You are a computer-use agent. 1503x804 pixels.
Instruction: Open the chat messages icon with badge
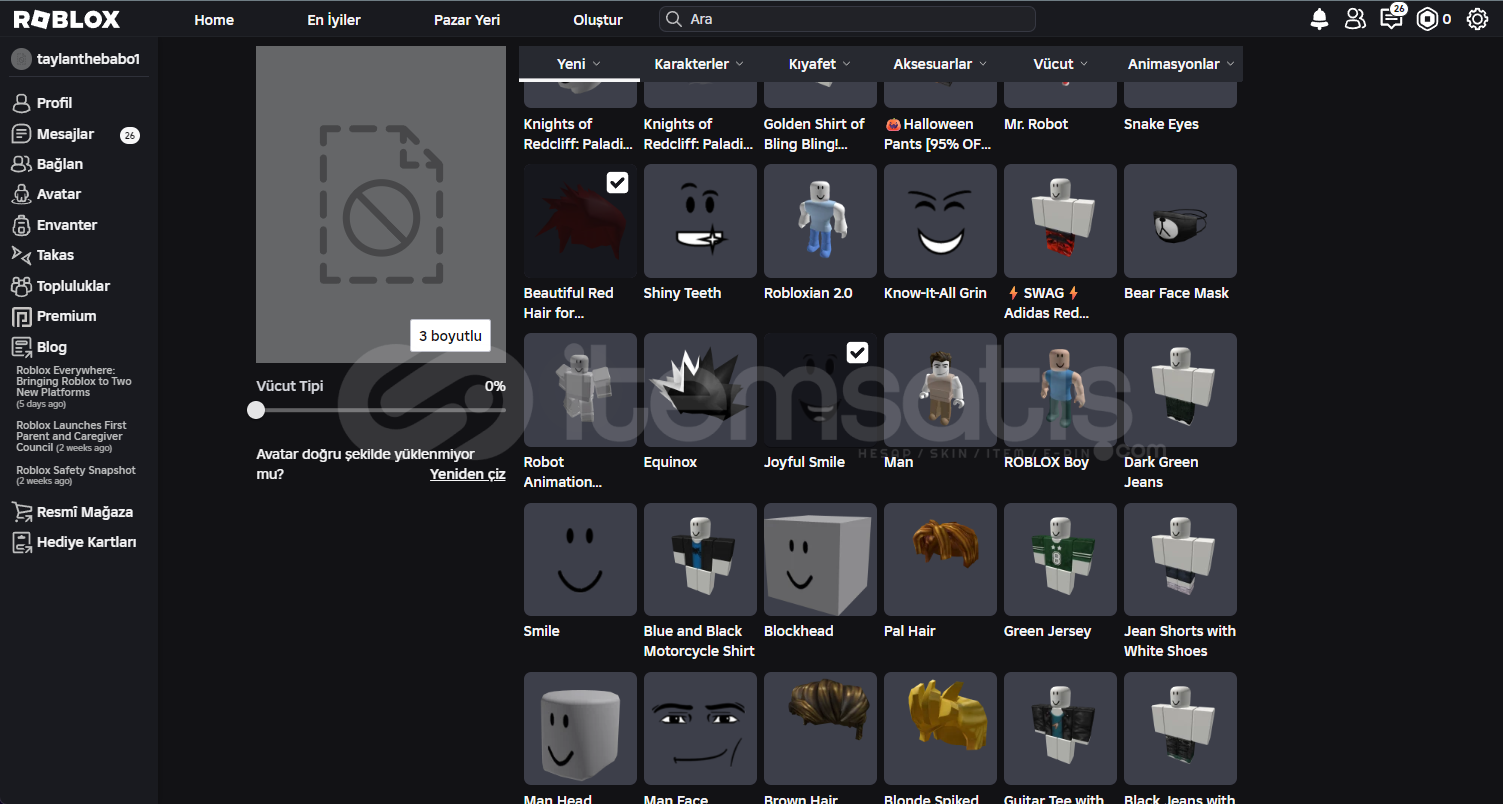[x=1390, y=18]
